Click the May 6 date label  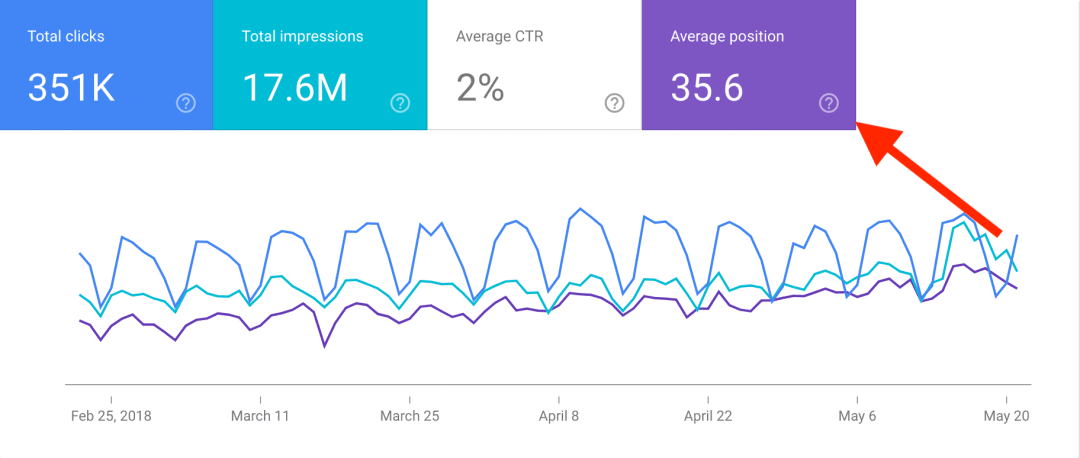[858, 416]
